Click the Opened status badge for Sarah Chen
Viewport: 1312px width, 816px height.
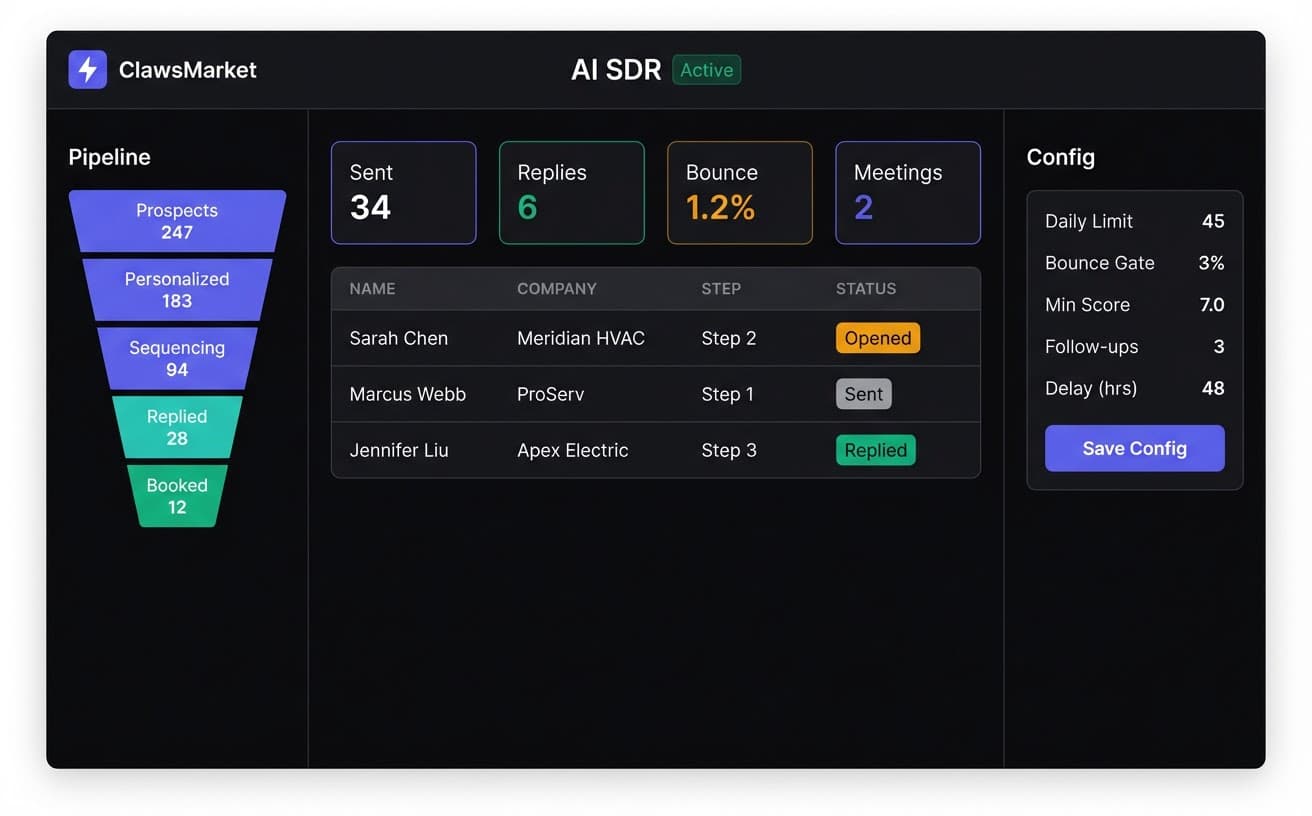(877, 338)
